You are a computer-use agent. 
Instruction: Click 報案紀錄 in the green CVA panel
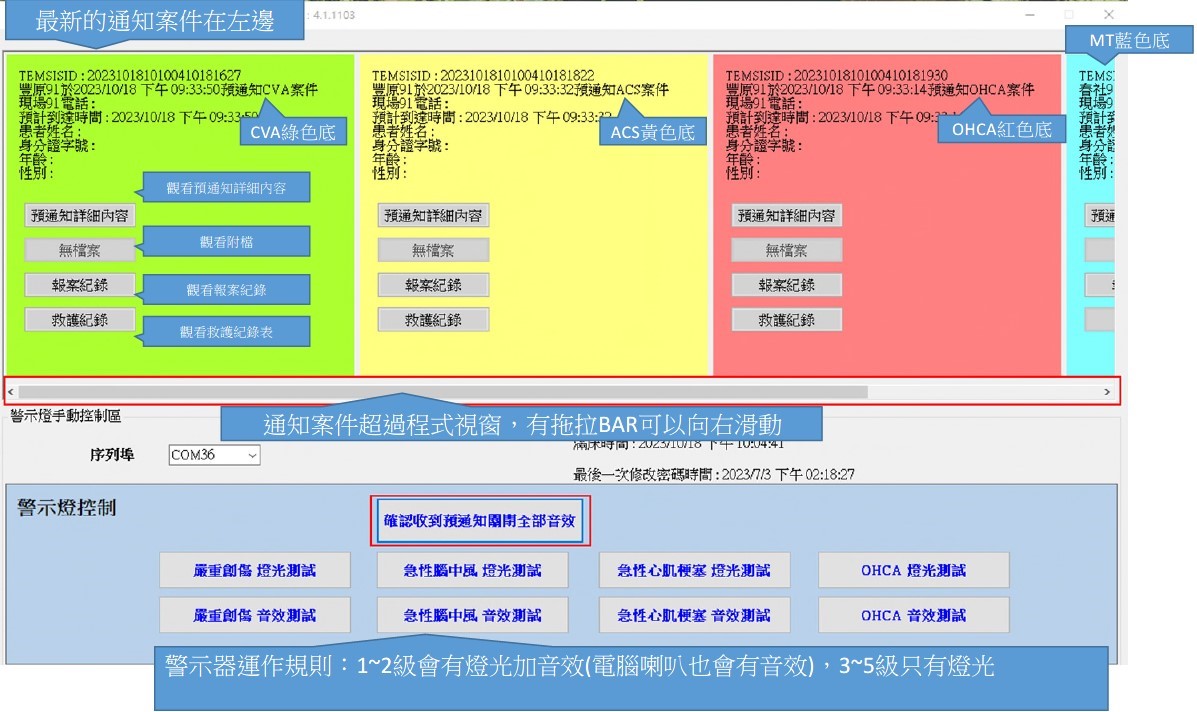tap(80, 285)
